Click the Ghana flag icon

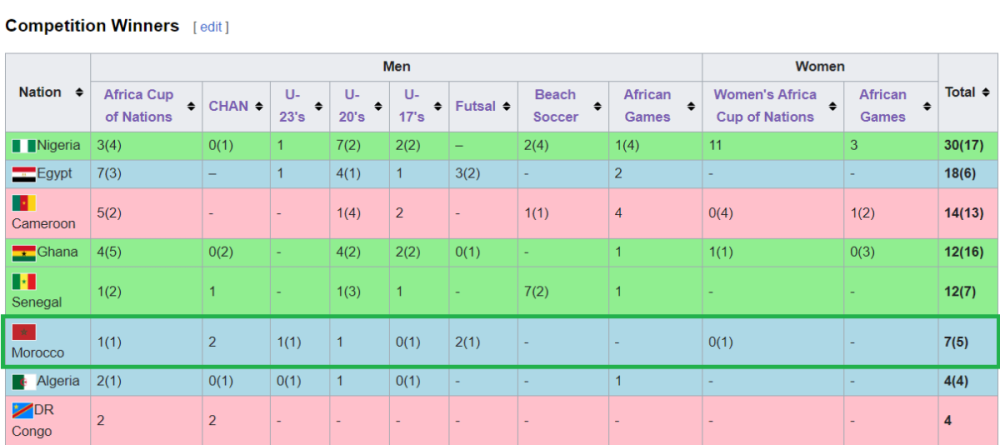[24, 253]
